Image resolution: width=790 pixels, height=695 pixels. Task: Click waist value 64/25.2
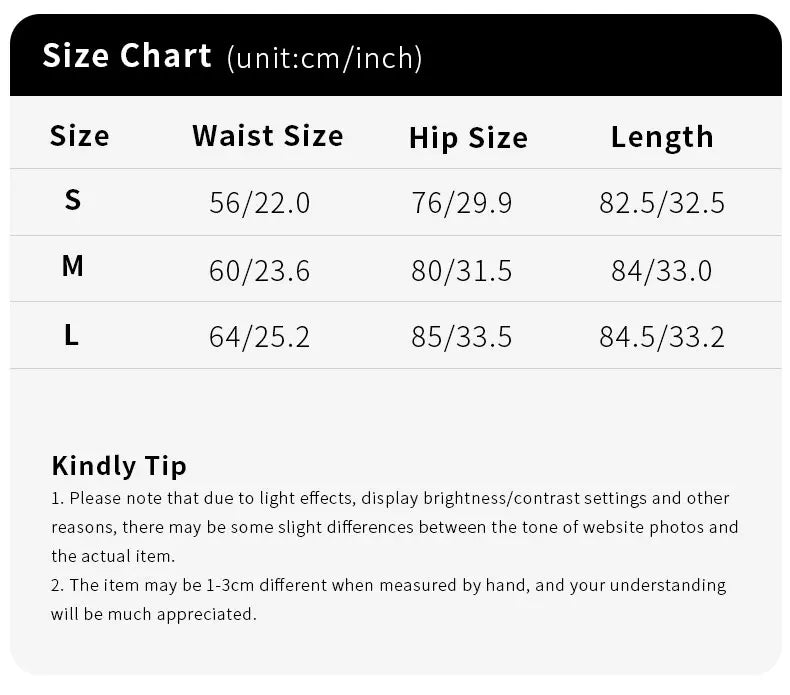pos(259,337)
